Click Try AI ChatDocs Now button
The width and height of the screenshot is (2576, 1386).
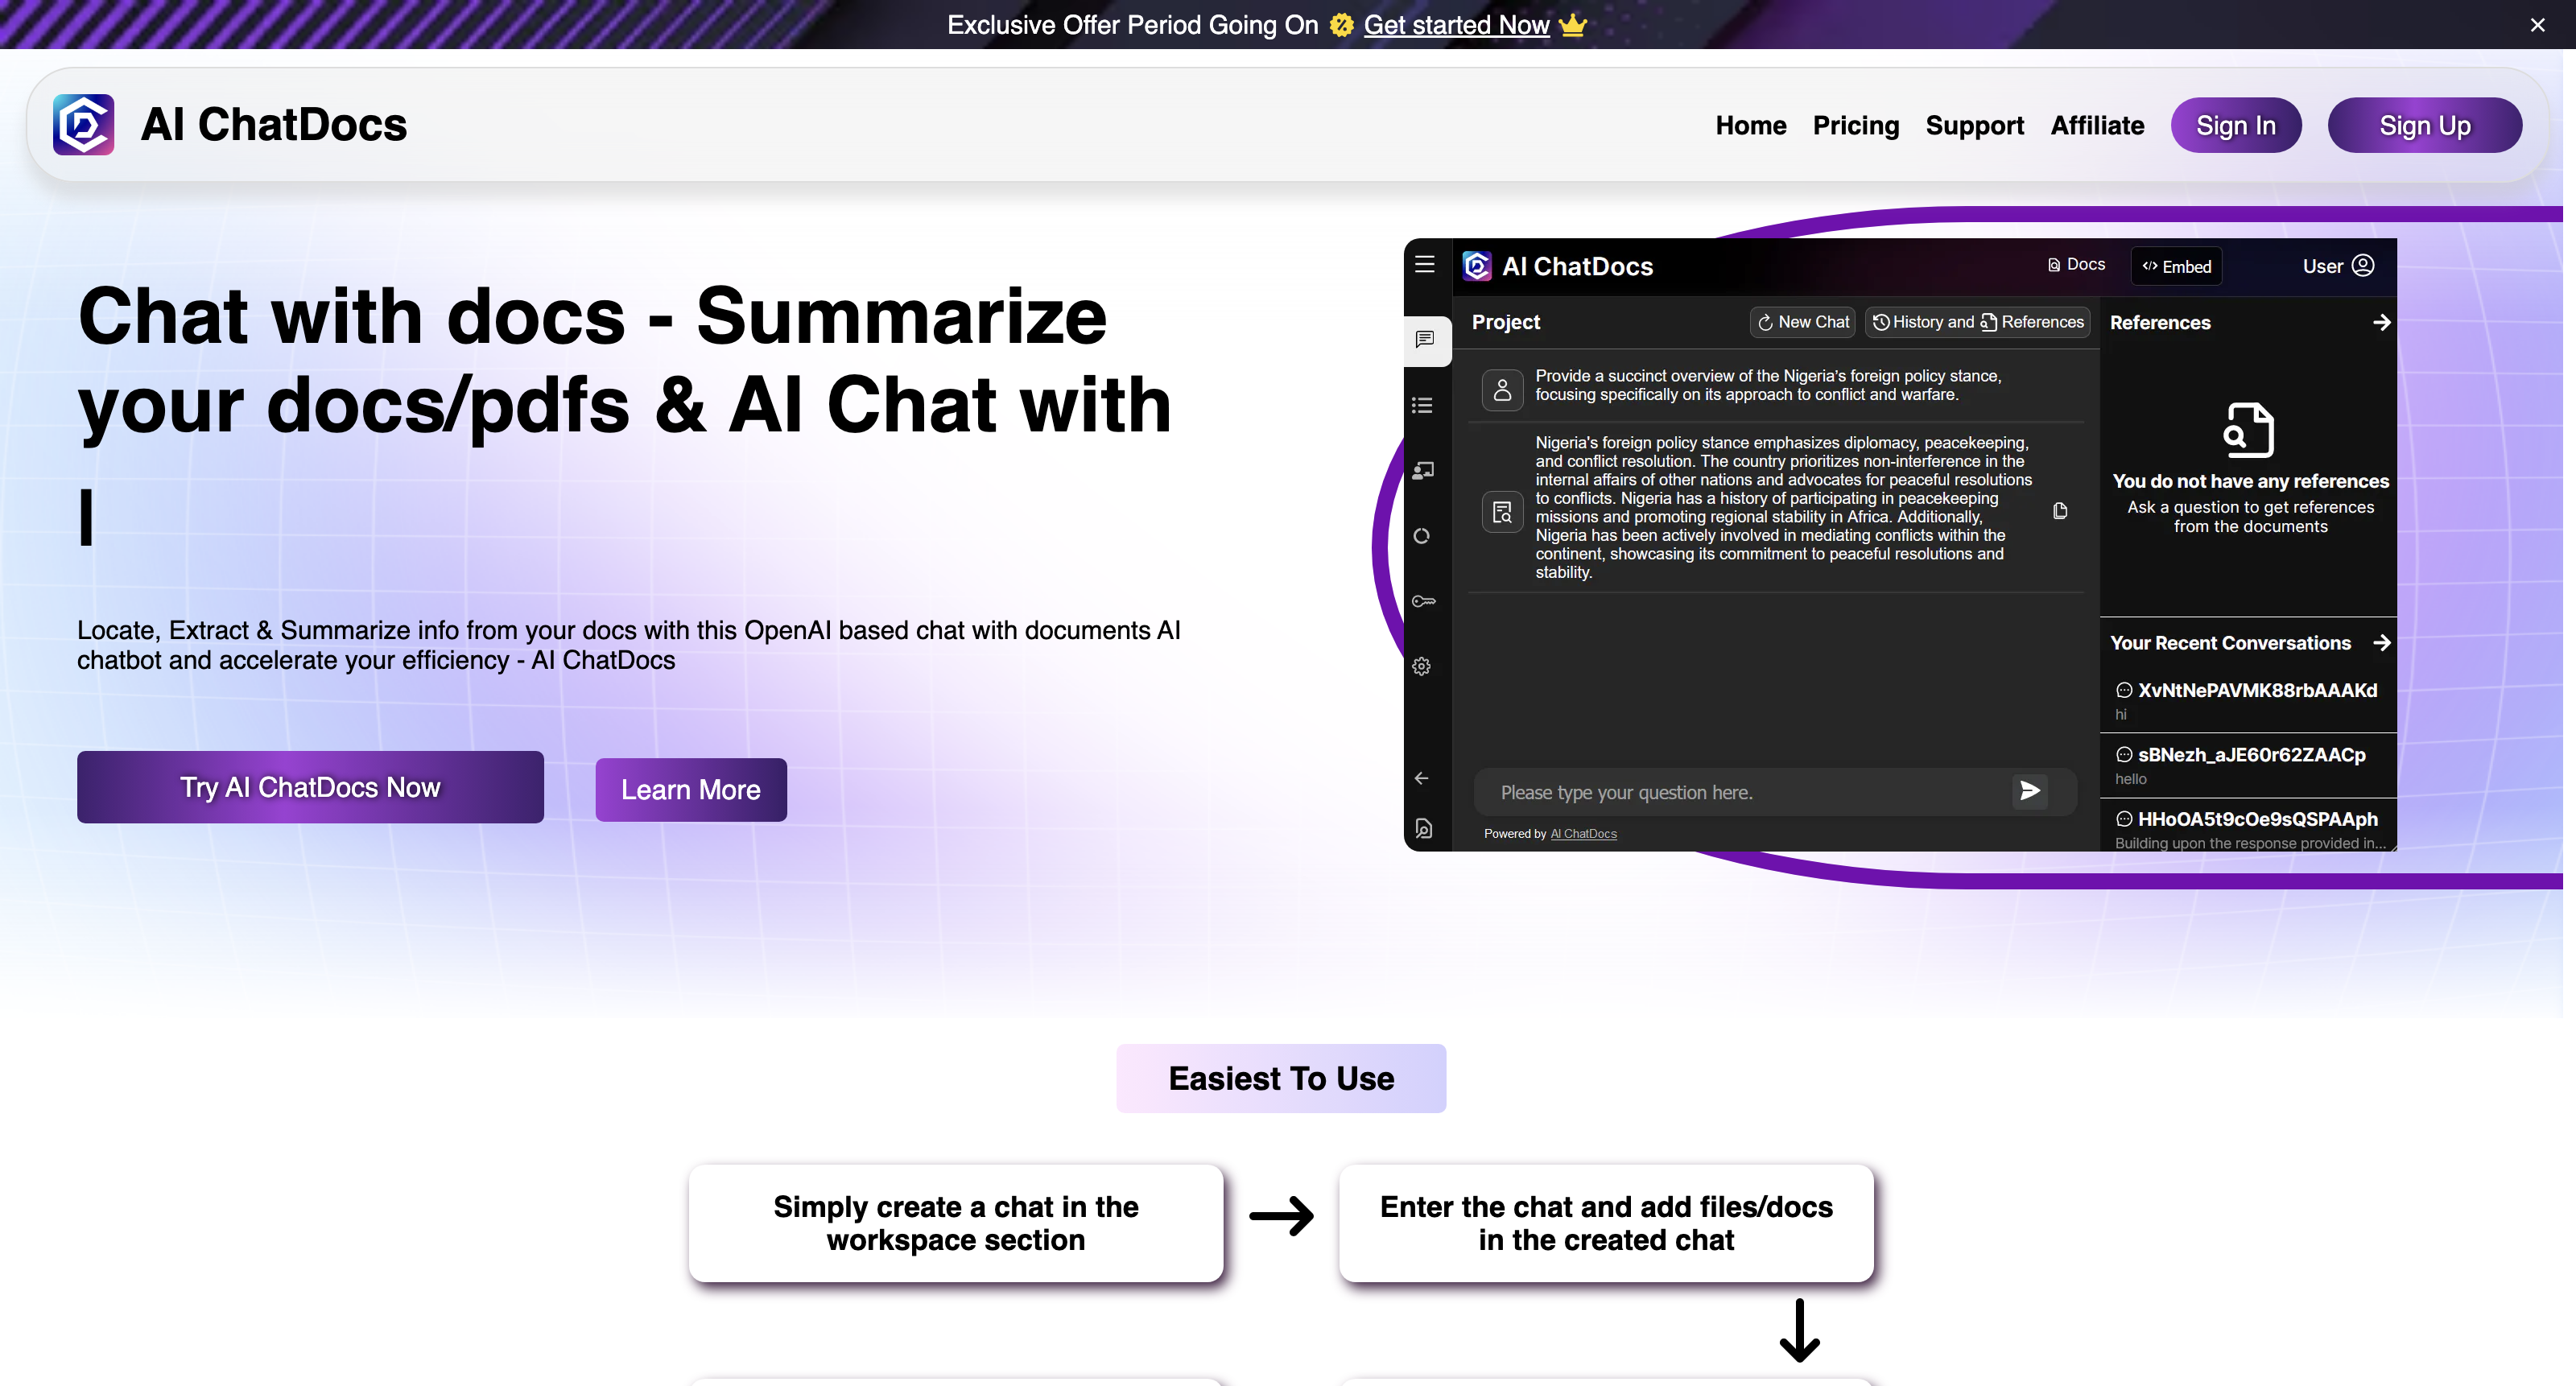tap(310, 787)
